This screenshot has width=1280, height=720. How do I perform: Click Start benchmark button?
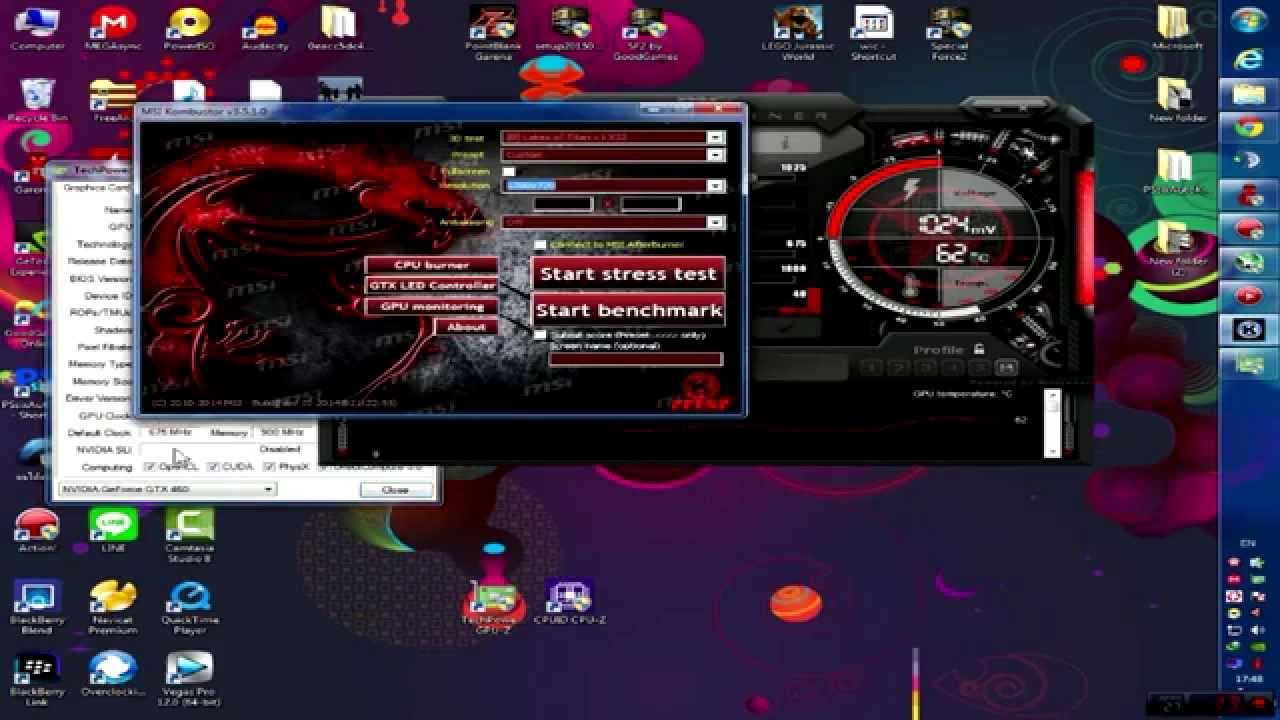coord(628,310)
